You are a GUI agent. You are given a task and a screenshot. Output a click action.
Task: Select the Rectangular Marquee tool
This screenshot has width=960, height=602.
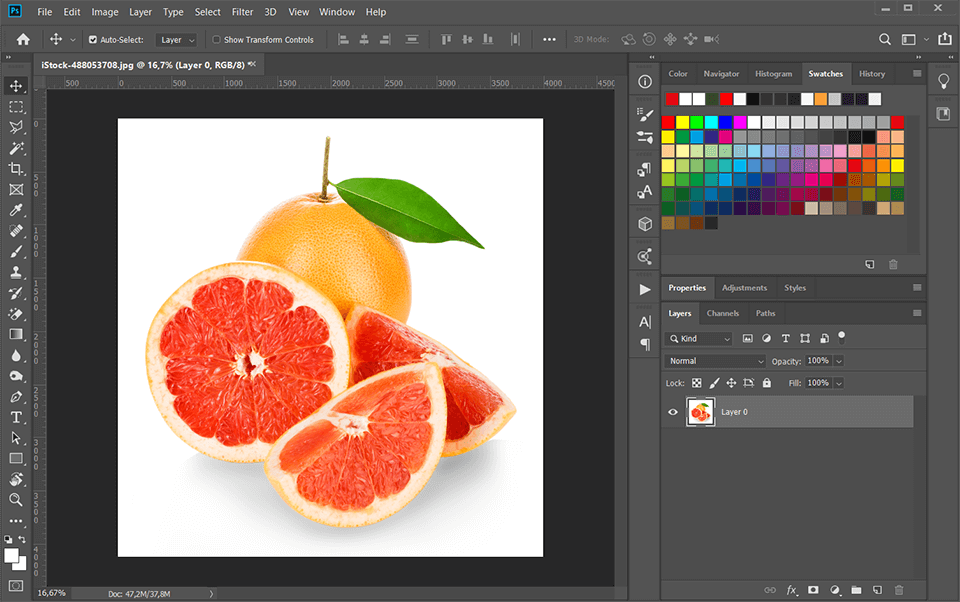point(17,107)
